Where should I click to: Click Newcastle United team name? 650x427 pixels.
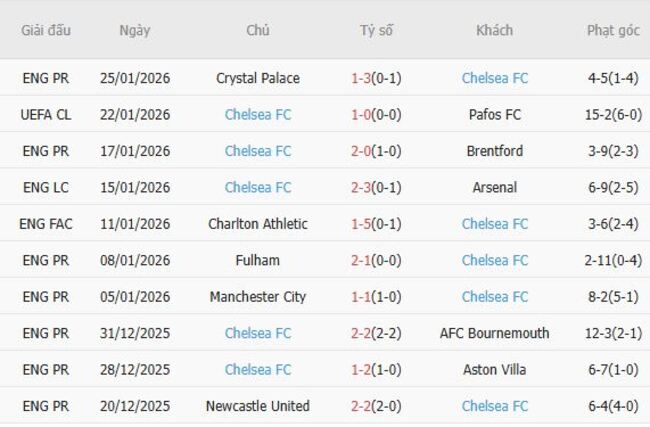point(258,406)
